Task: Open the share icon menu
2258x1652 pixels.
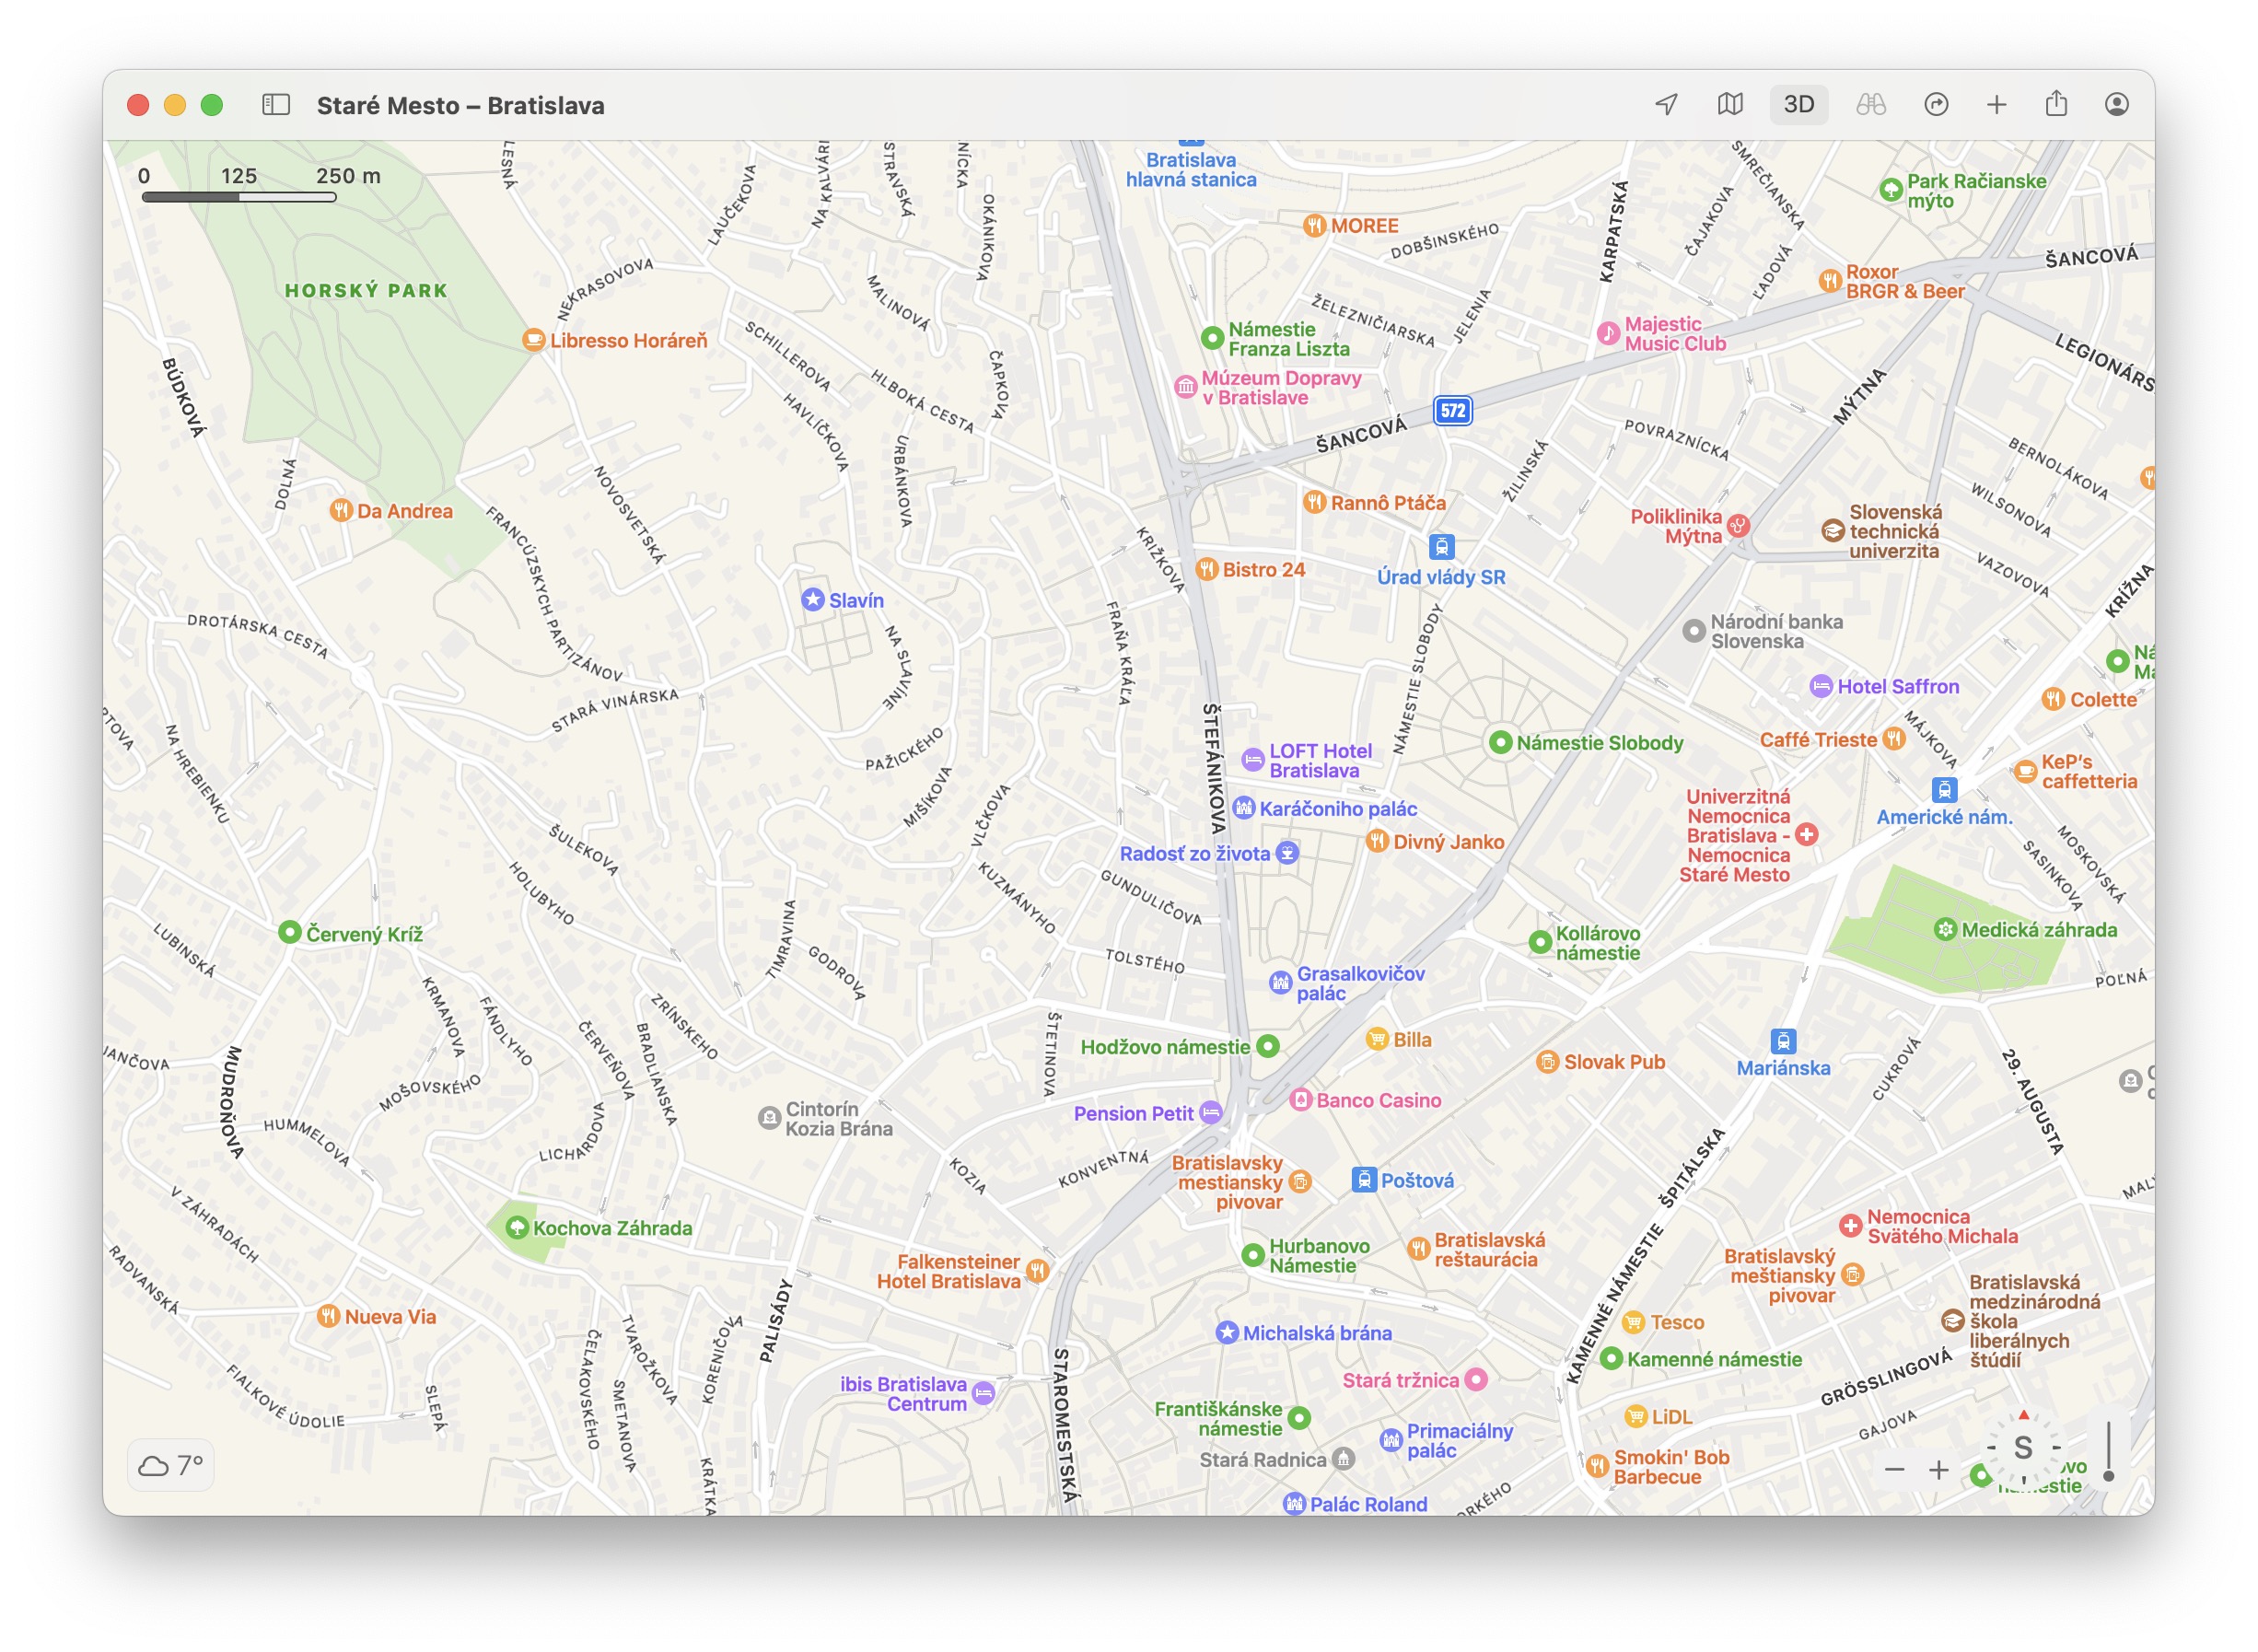Action: click(x=2056, y=105)
